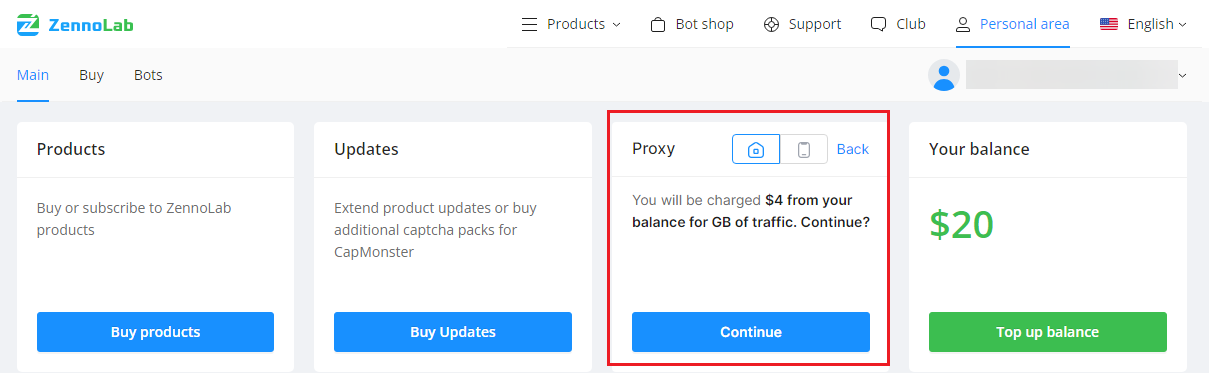Click the Continue button in Proxy card
The image size is (1209, 373).
751,332
